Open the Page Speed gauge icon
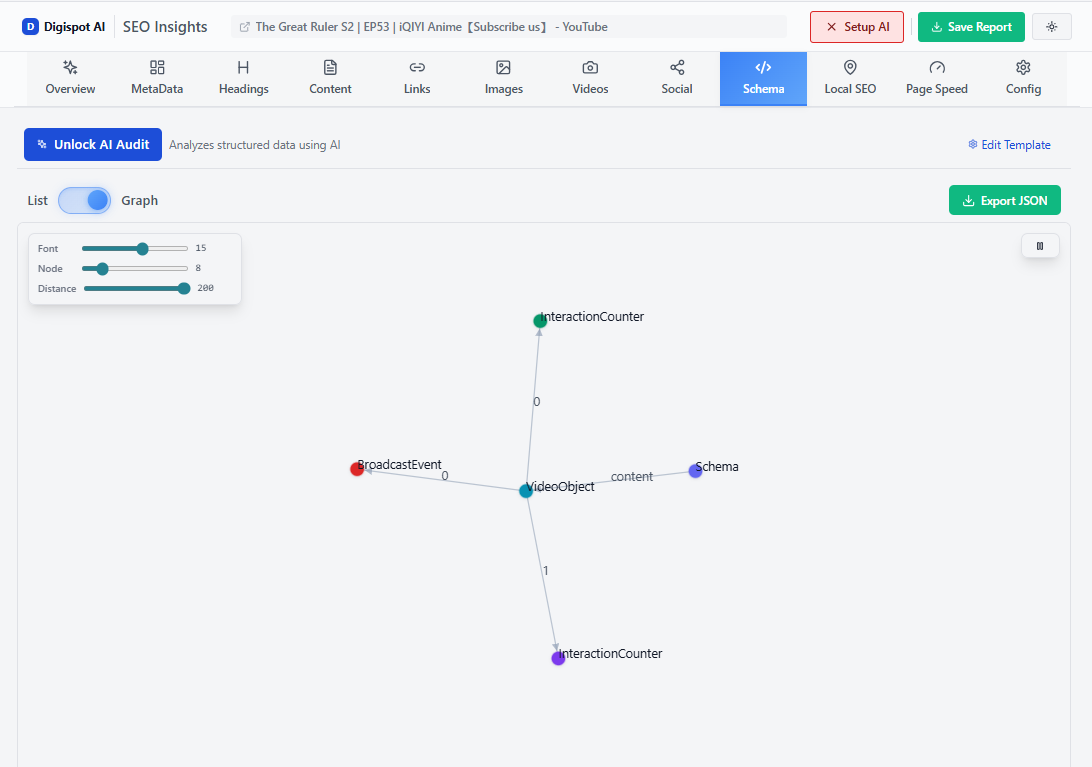 coord(936,68)
